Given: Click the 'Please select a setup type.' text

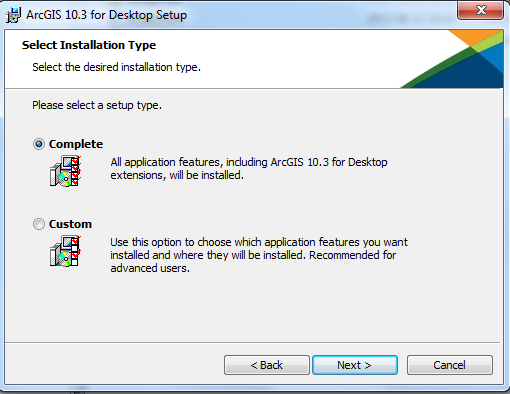Looking at the screenshot, I should pyautogui.click(x=97, y=105).
